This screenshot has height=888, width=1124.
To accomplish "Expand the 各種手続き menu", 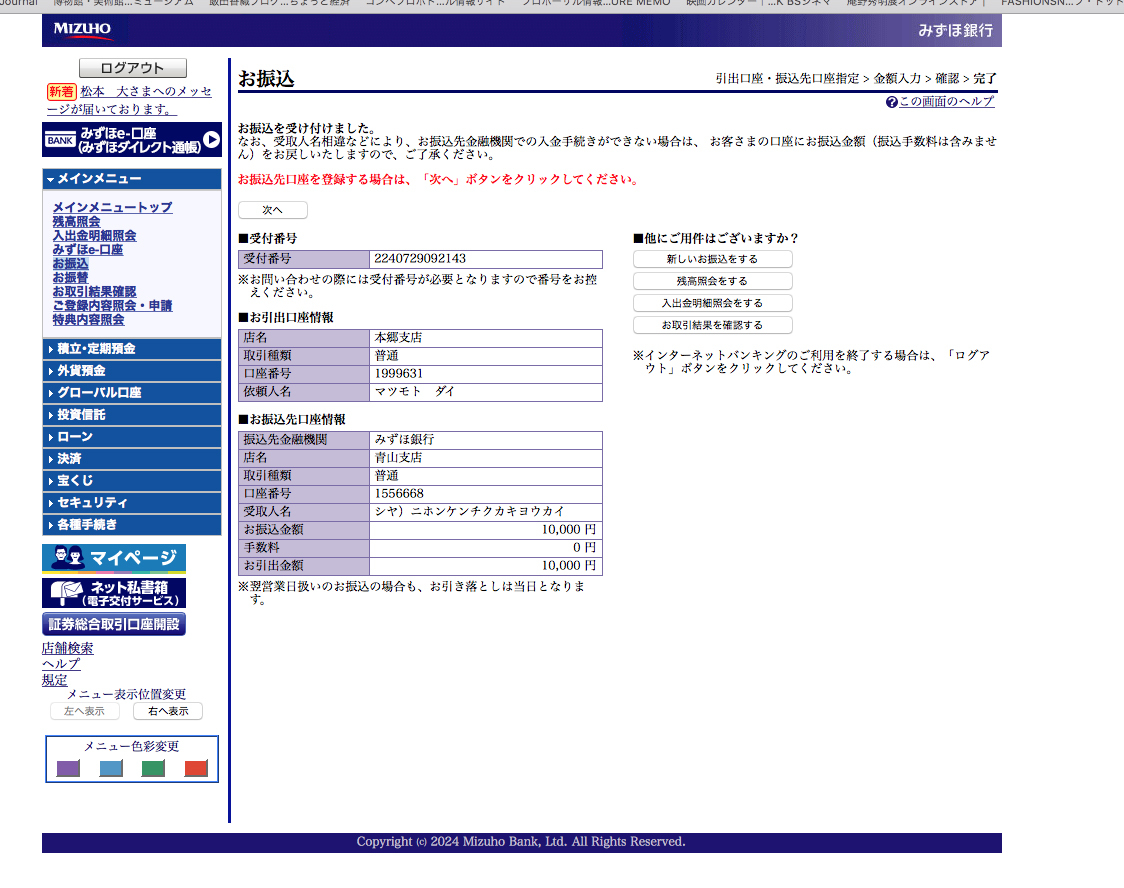I will coord(132,525).
